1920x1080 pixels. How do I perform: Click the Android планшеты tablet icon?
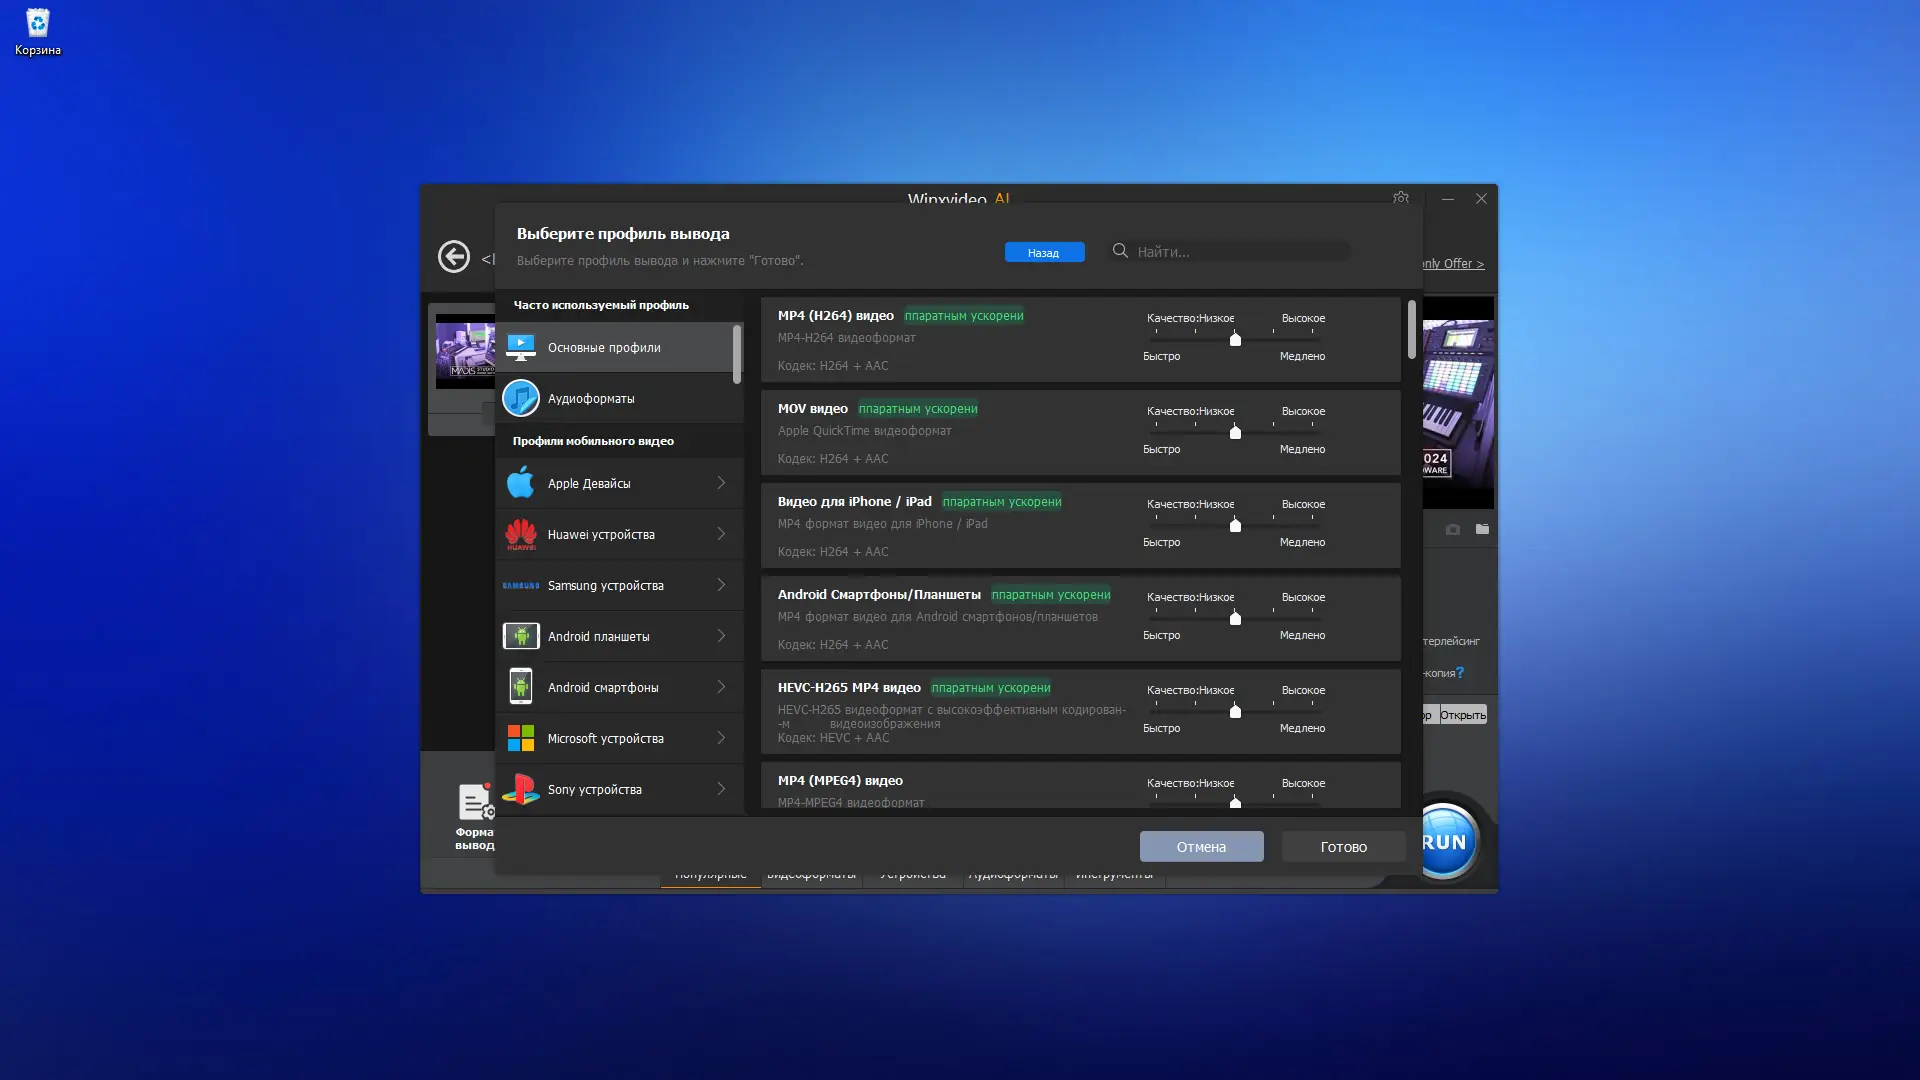coord(520,636)
